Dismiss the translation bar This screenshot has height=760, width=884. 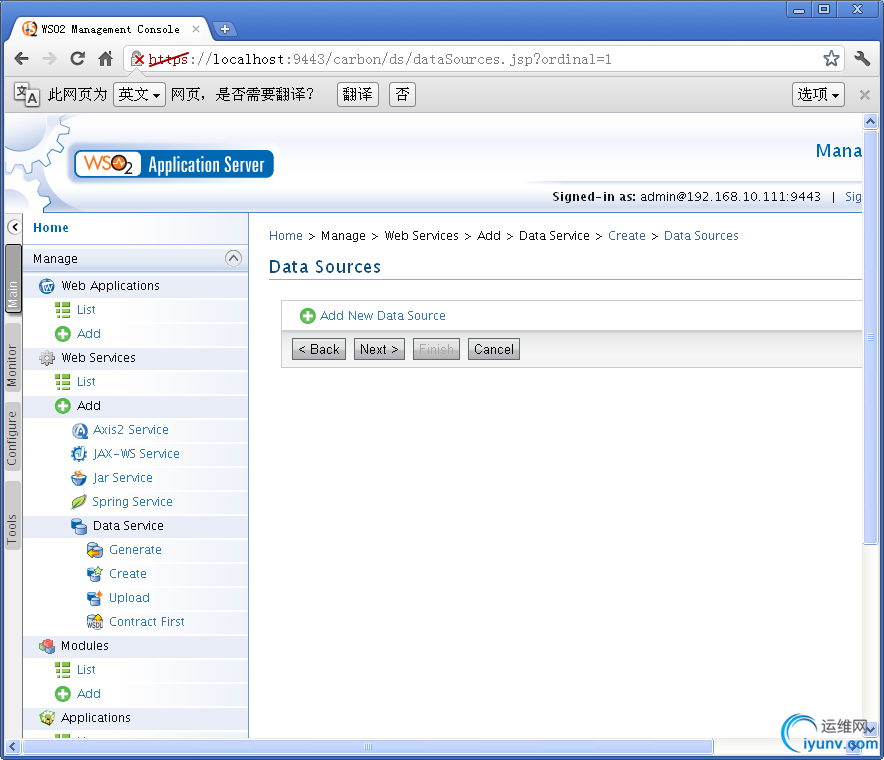864,95
